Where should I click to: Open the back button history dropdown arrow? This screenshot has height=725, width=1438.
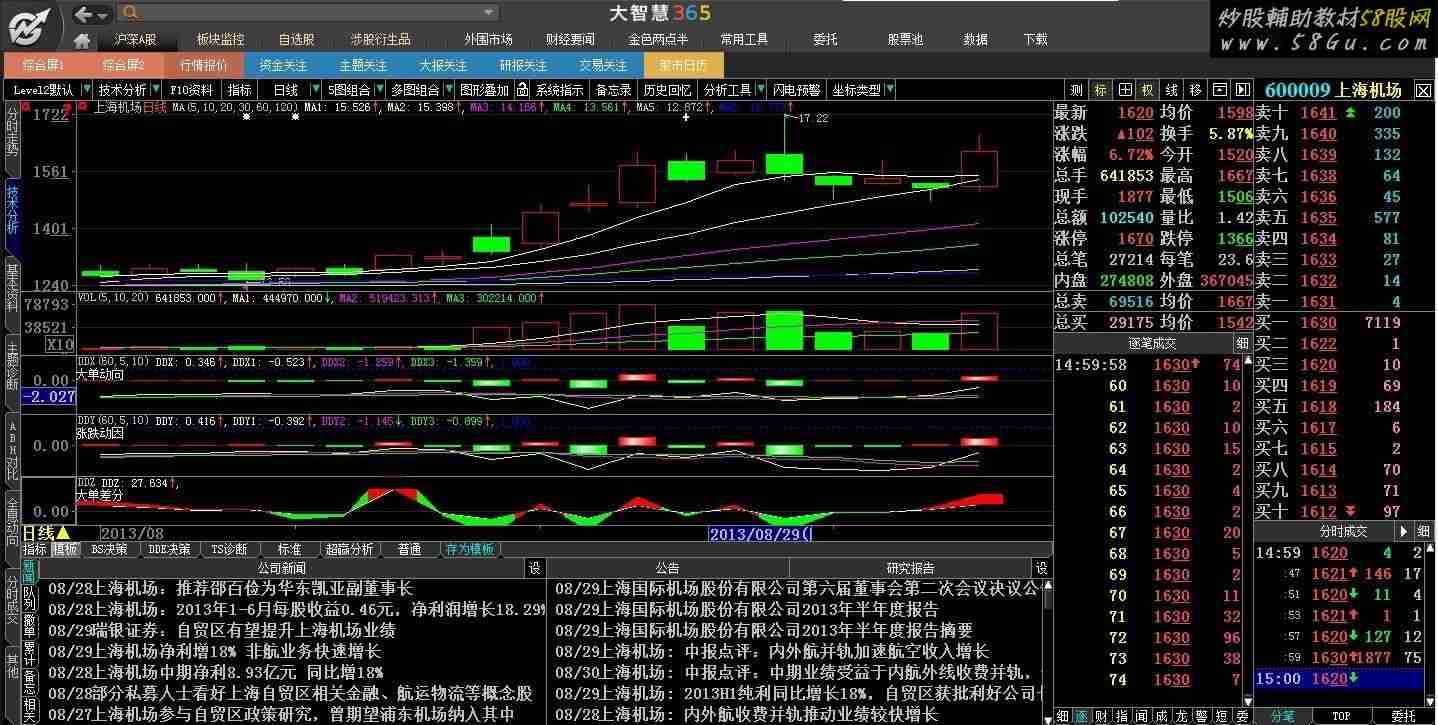104,14
